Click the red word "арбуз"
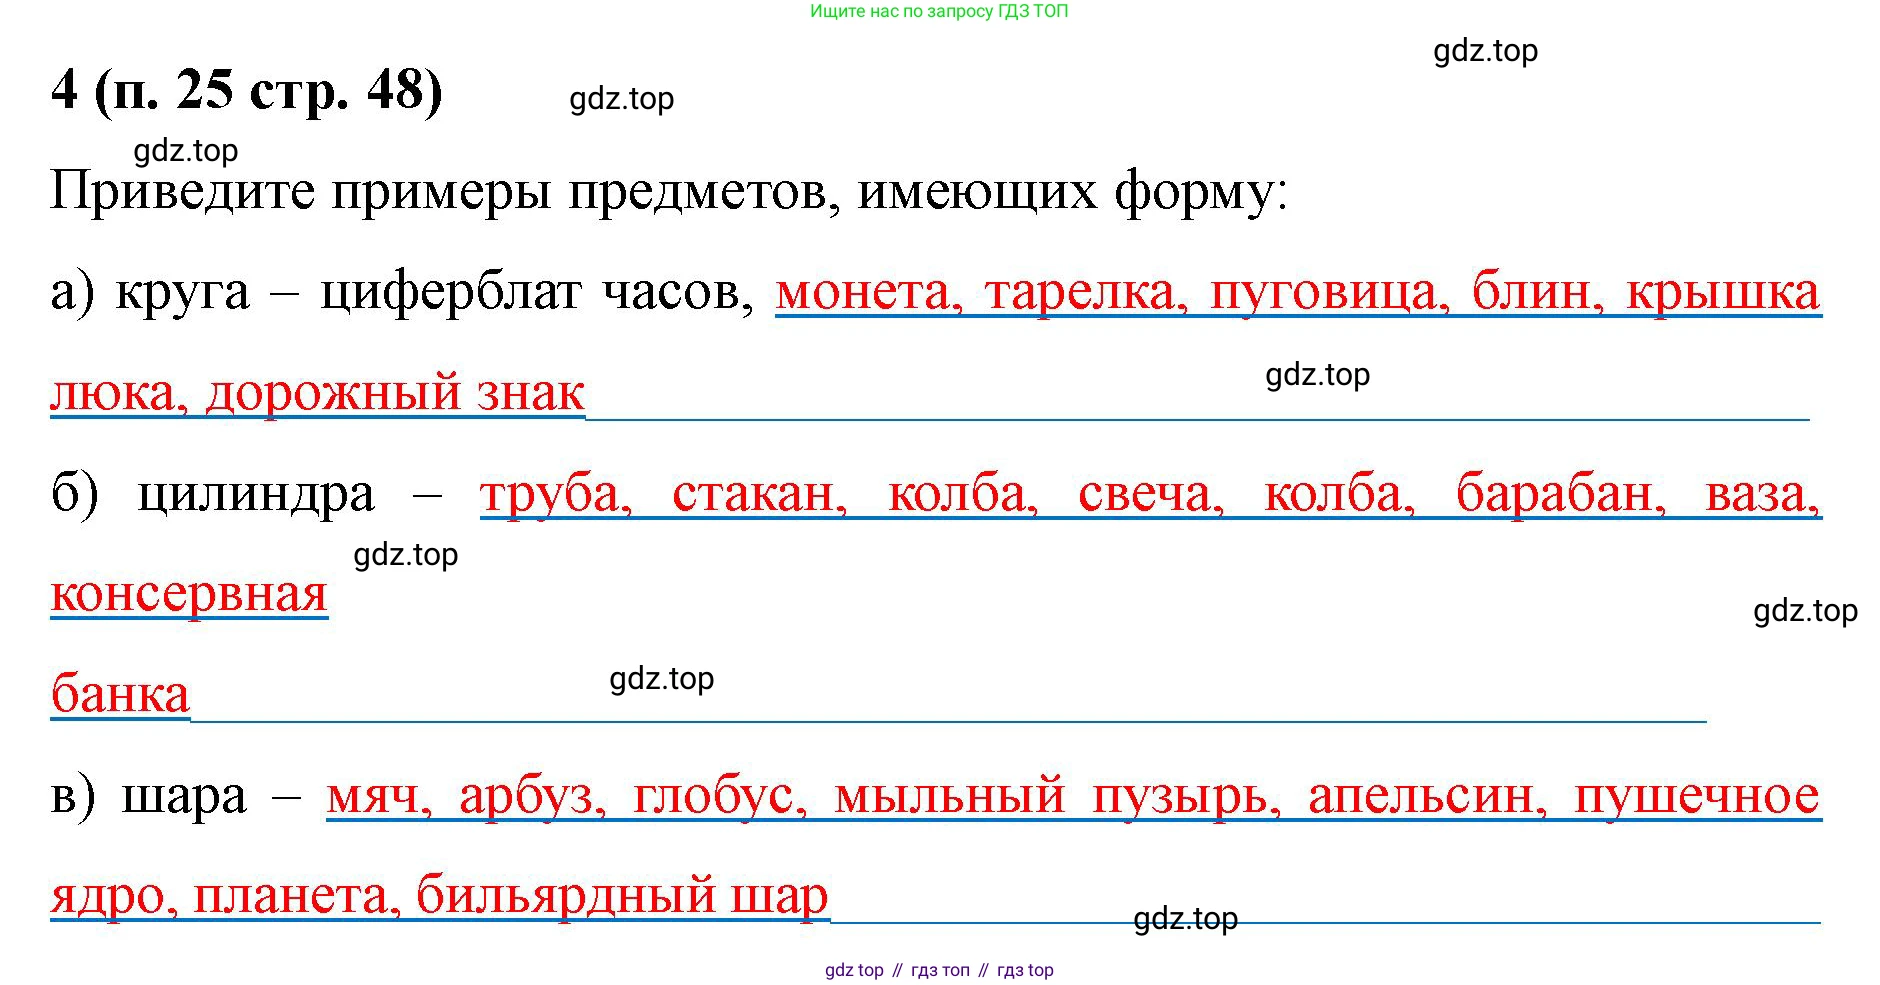 [531, 796]
